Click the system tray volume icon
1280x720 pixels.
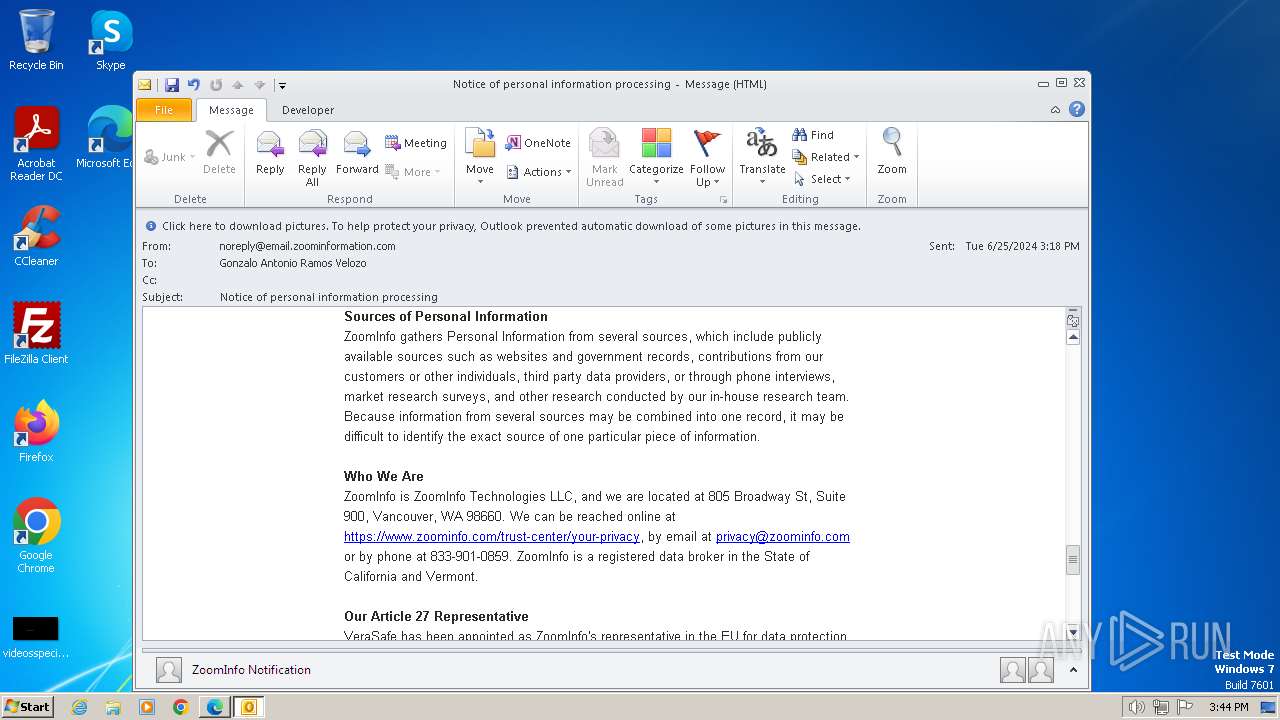[1136, 707]
